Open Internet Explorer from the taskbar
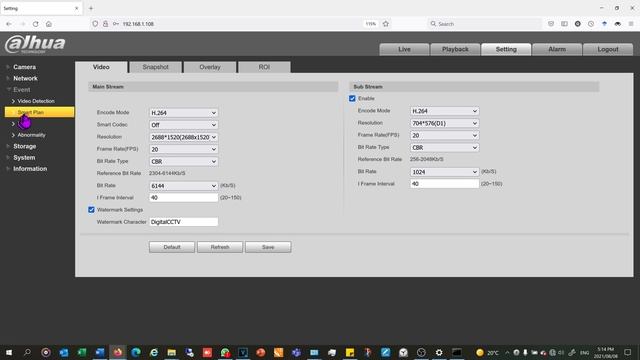640x360 pixels. coord(153,352)
